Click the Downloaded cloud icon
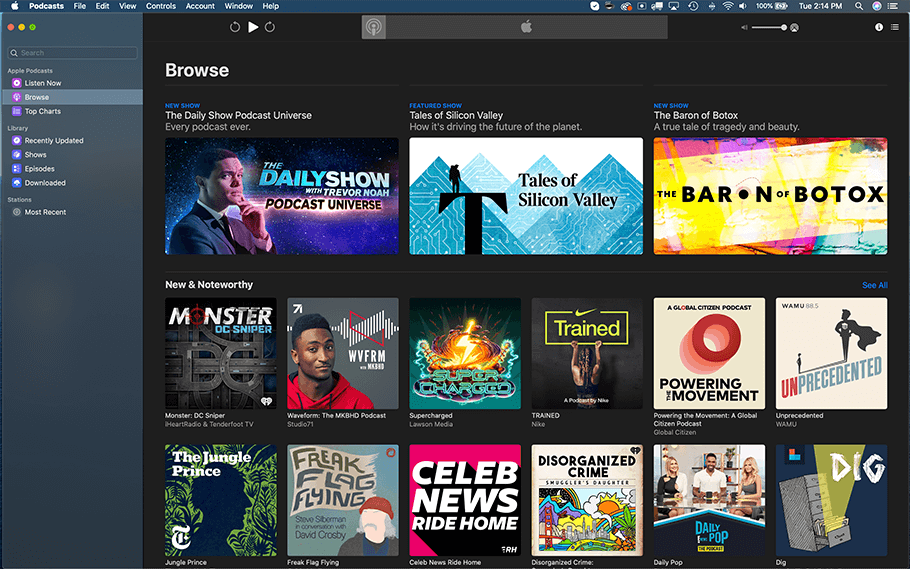910x569 pixels. click(x=17, y=183)
